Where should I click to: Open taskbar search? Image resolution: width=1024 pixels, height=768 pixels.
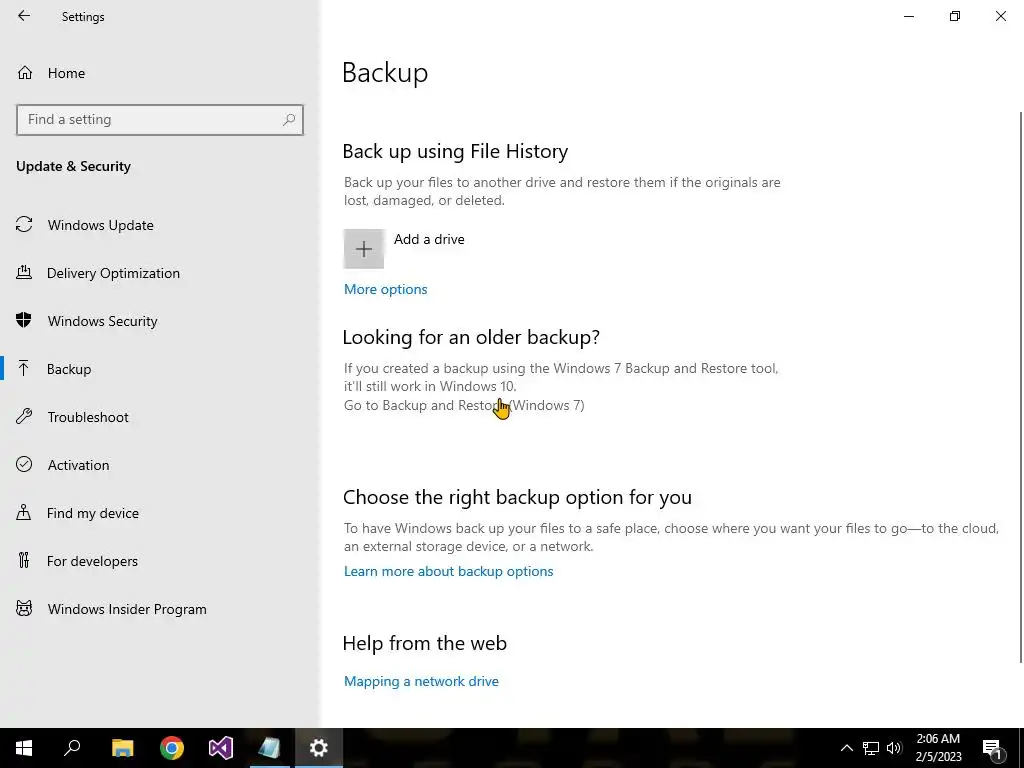tap(72, 748)
